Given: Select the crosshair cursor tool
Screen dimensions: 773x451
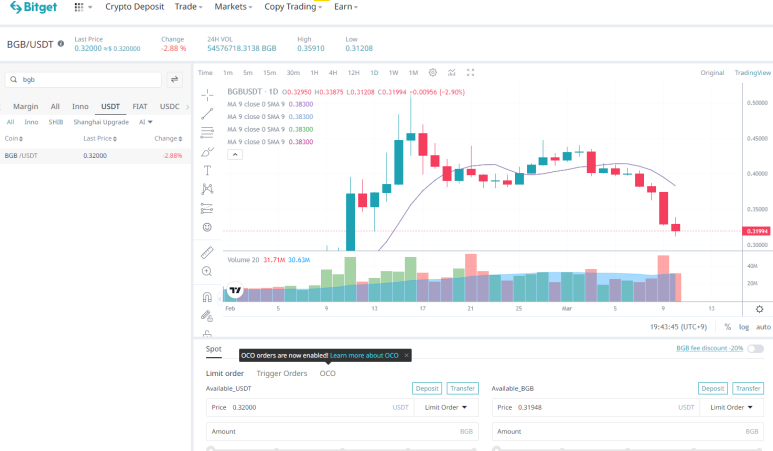Looking at the screenshot, I should 207,95.
